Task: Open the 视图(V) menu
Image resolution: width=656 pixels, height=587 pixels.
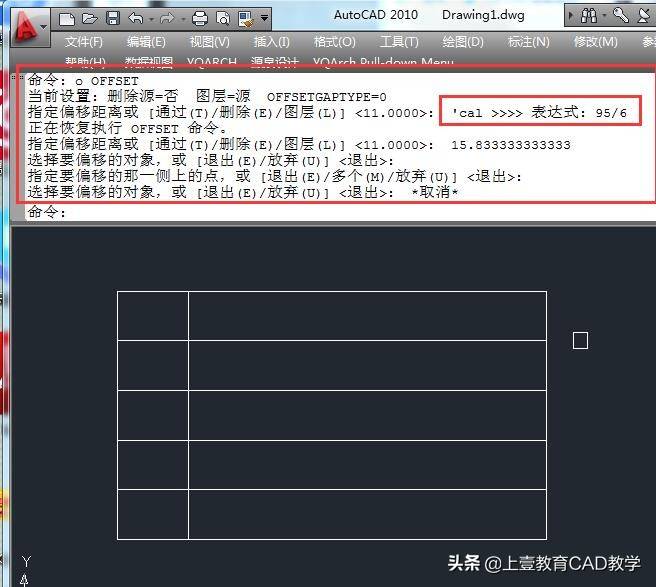Action: (210, 42)
